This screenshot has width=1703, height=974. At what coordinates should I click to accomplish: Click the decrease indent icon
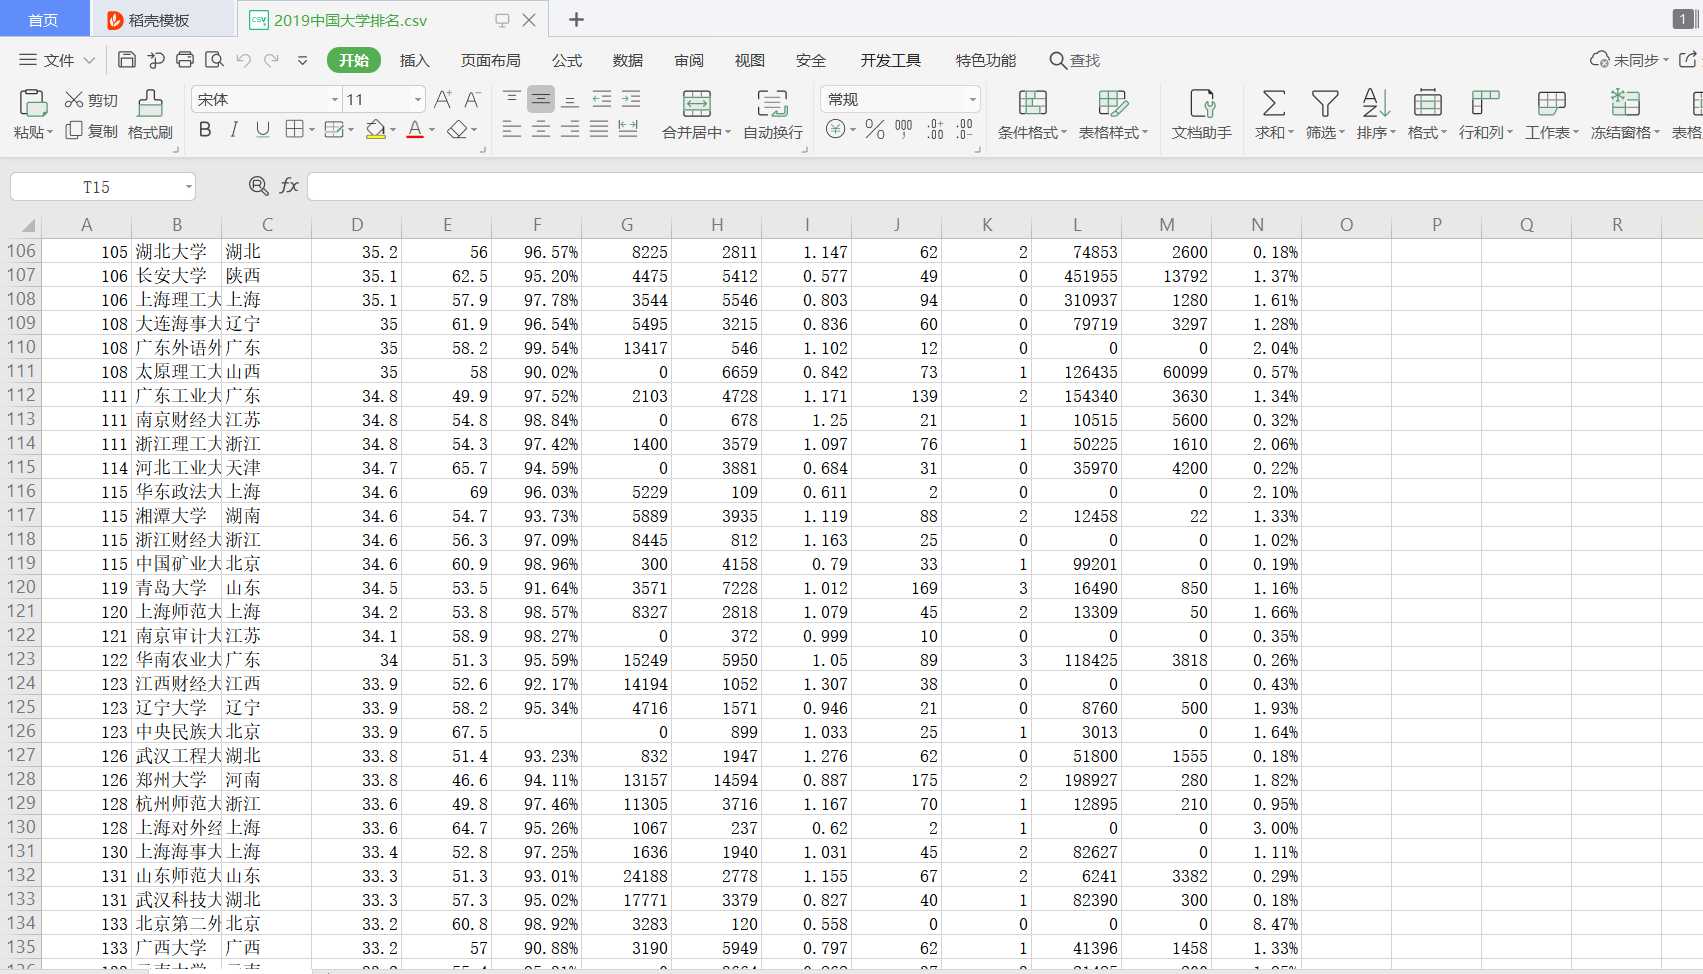[x=601, y=99]
